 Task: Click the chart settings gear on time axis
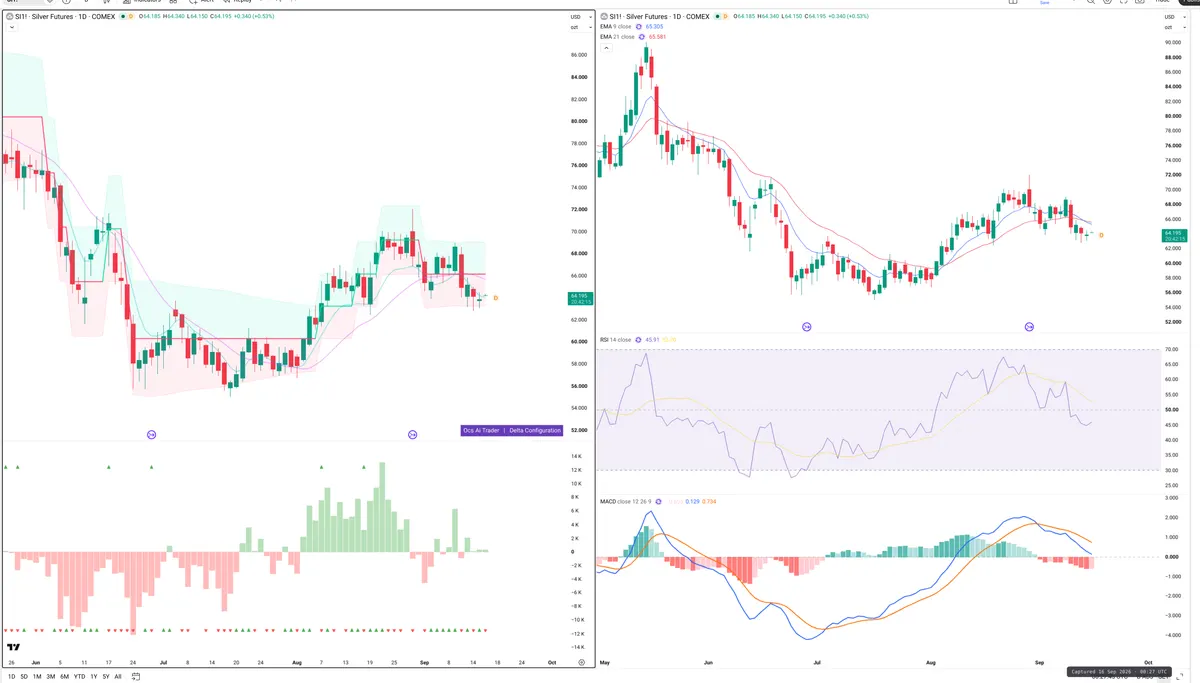[581, 663]
